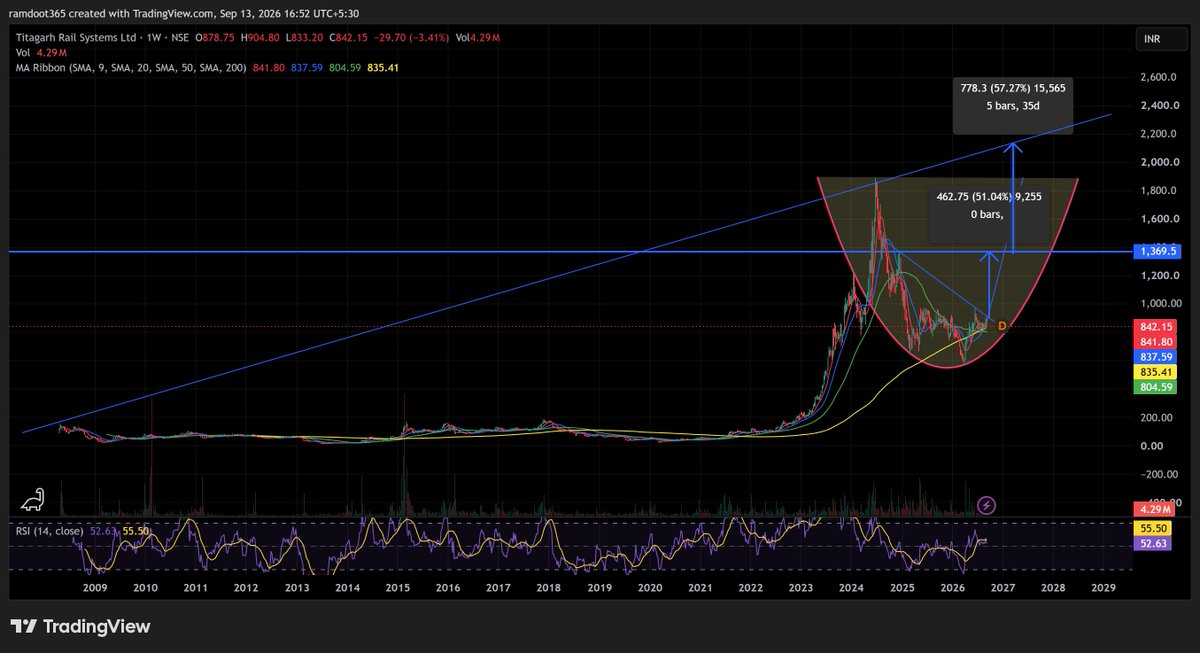Click the red 4.29M volume axis label
Screen dimensions: 1200x653
[1154, 510]
